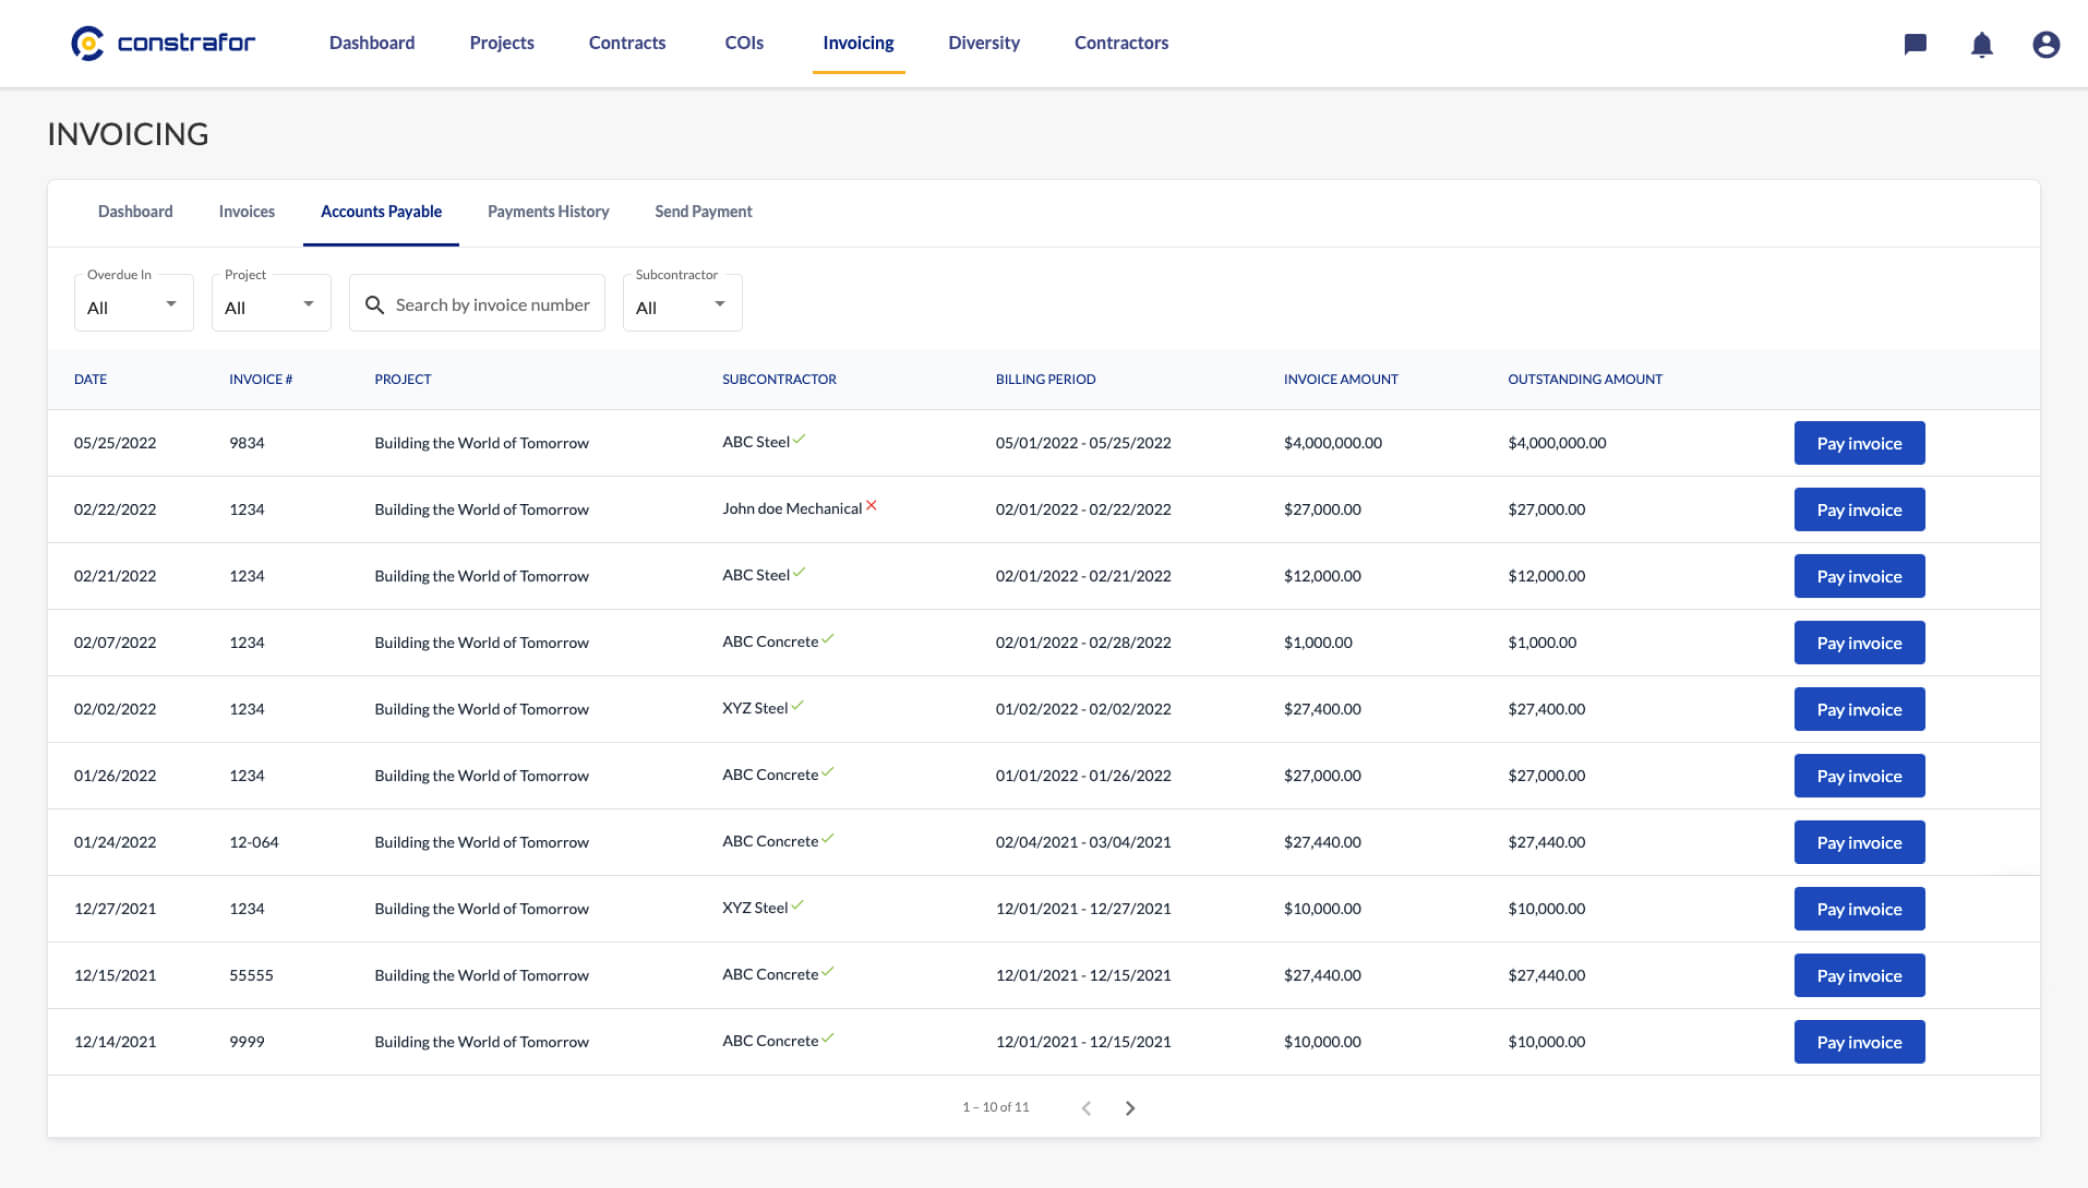Screen dimensions: 2088x1188
Task: Pay the 01/26/2022 ABC Concrete invoice
Action: tap(1859, 776)
